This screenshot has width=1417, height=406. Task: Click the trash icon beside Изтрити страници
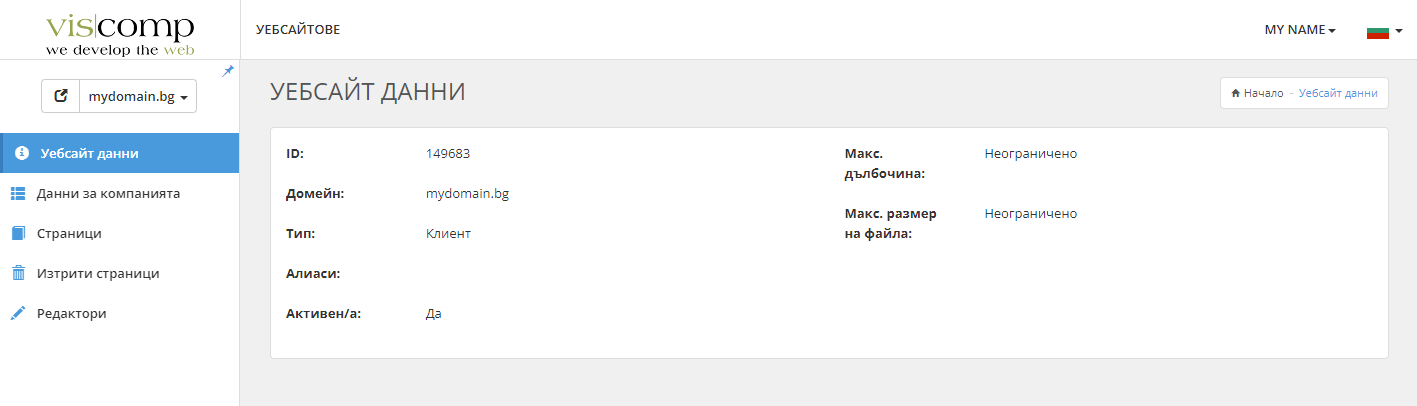click(x=18, y=273)
